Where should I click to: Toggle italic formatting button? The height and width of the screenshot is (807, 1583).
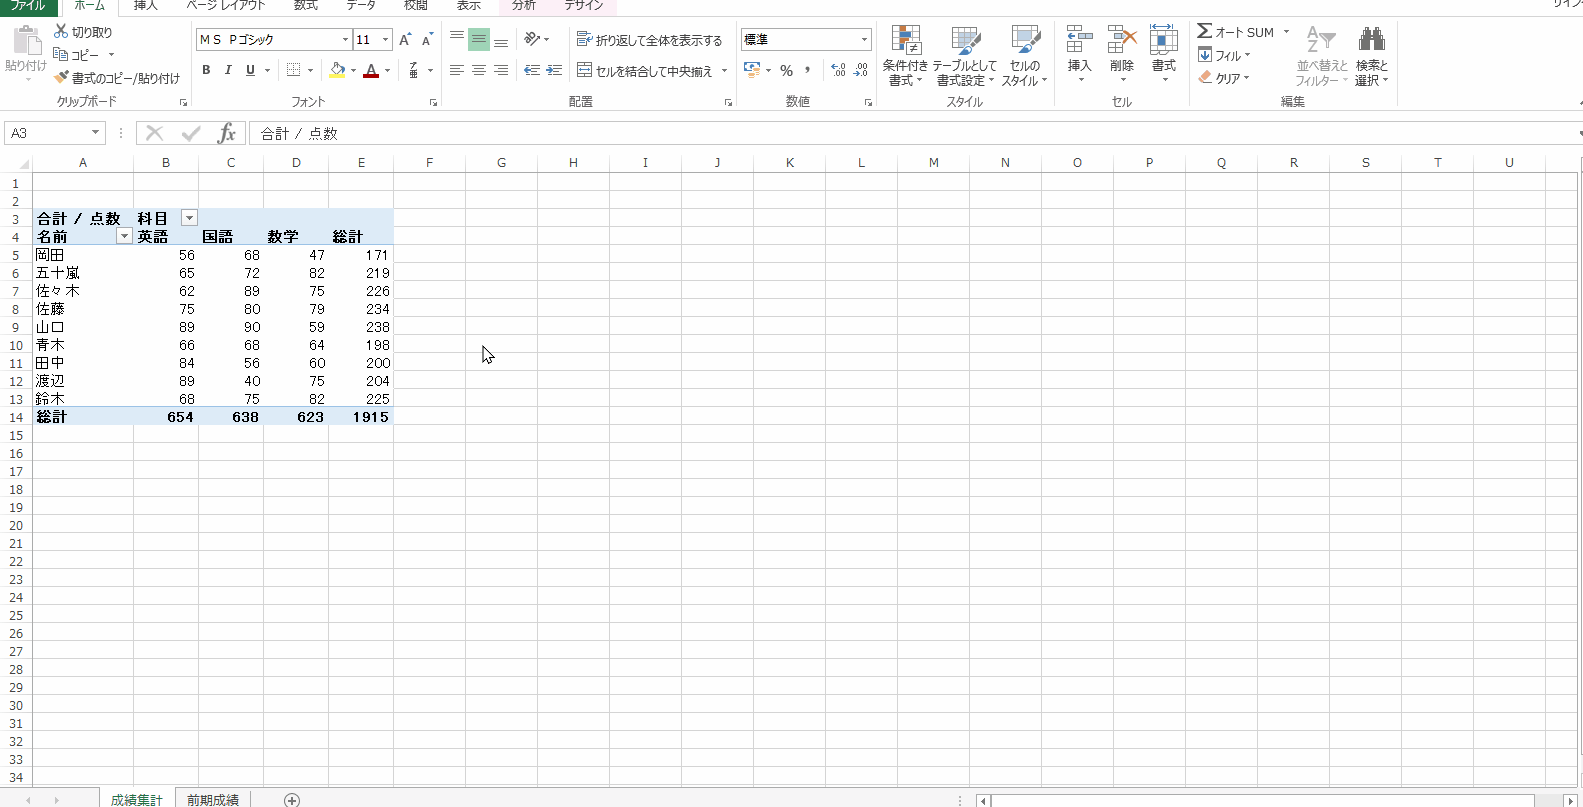228,70
